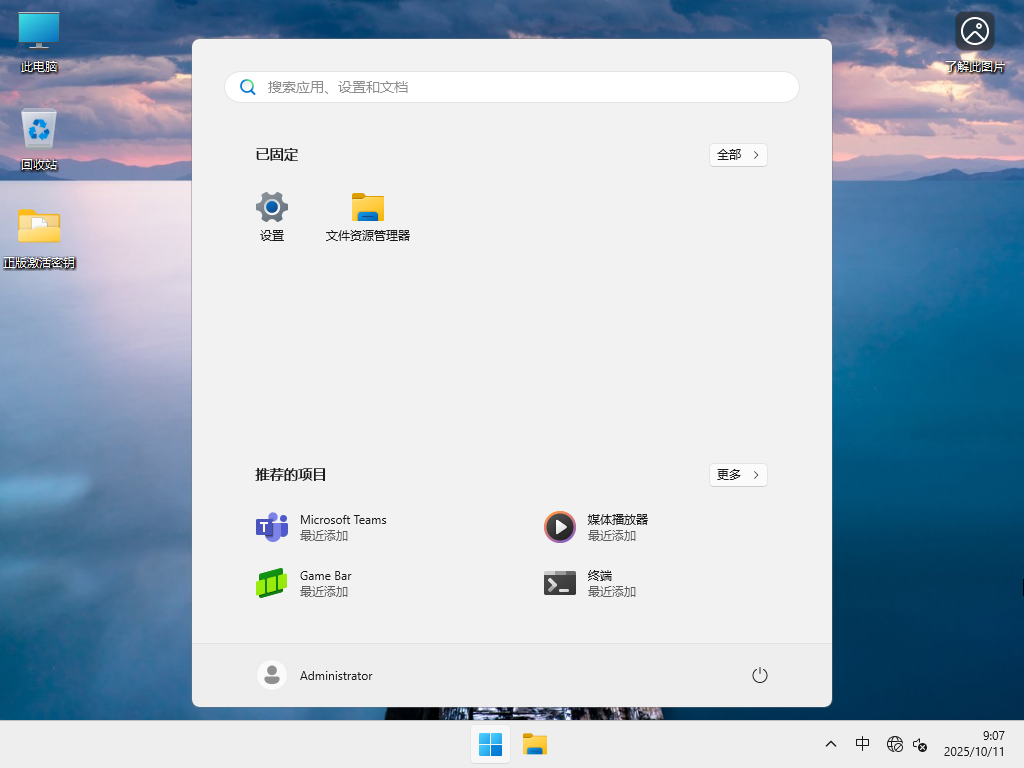1024x768 pixels.
Task: Show hidden icons with the tray chevron
Action: pyautogui.click(x=830, y=744)
